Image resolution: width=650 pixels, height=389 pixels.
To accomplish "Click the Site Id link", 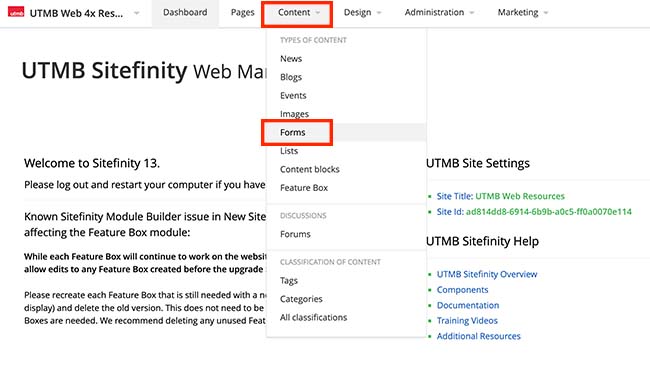I will (x=534, y=212).
